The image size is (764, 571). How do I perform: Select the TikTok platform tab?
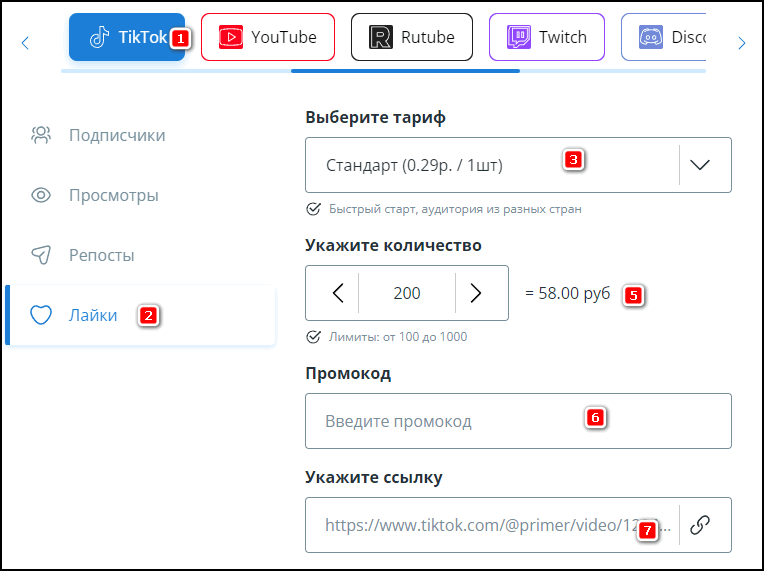127,37
